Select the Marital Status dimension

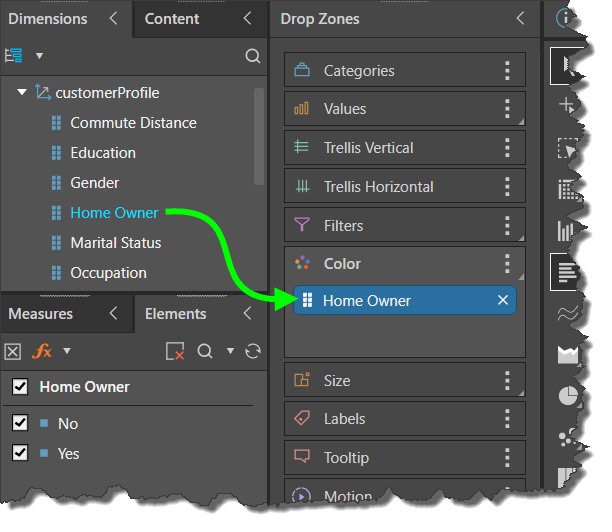[x=115, y=243]
